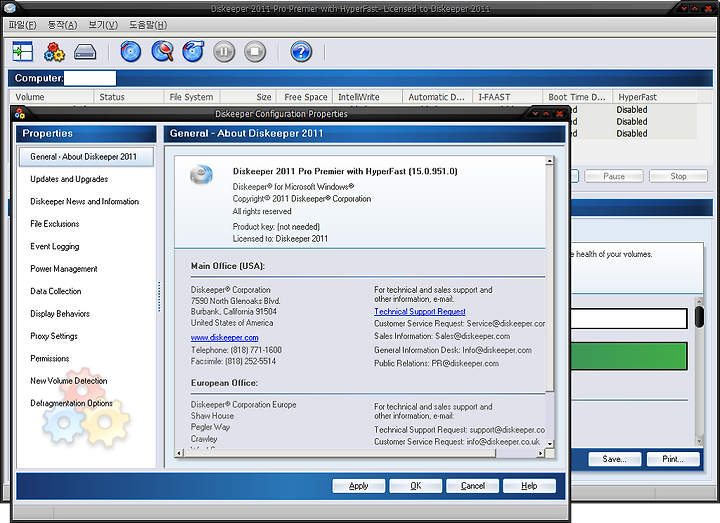Click the Size column header
This screenshot has width=720, height=523.
coord(248,97)
